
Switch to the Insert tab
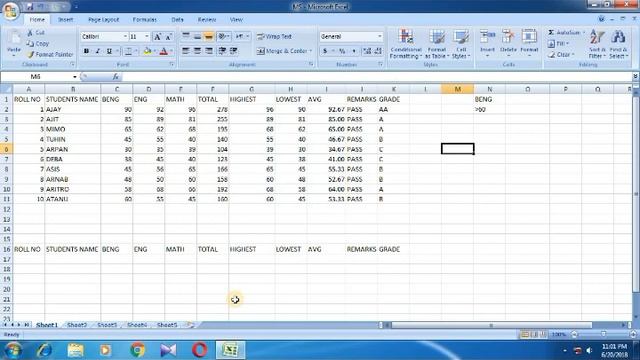[65, 20]
